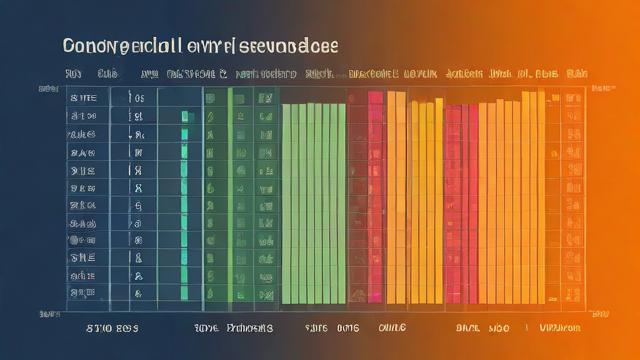Image resolution: width=640 pixels, height=360 pixels.
Task: Select the thin teal bar column
Action: (184, 206)
